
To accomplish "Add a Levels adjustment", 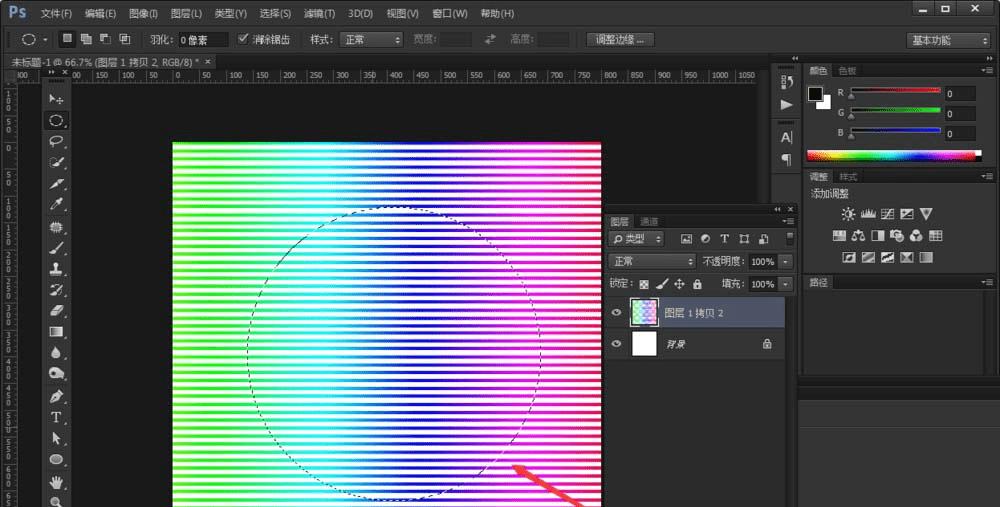I will 867,214.
